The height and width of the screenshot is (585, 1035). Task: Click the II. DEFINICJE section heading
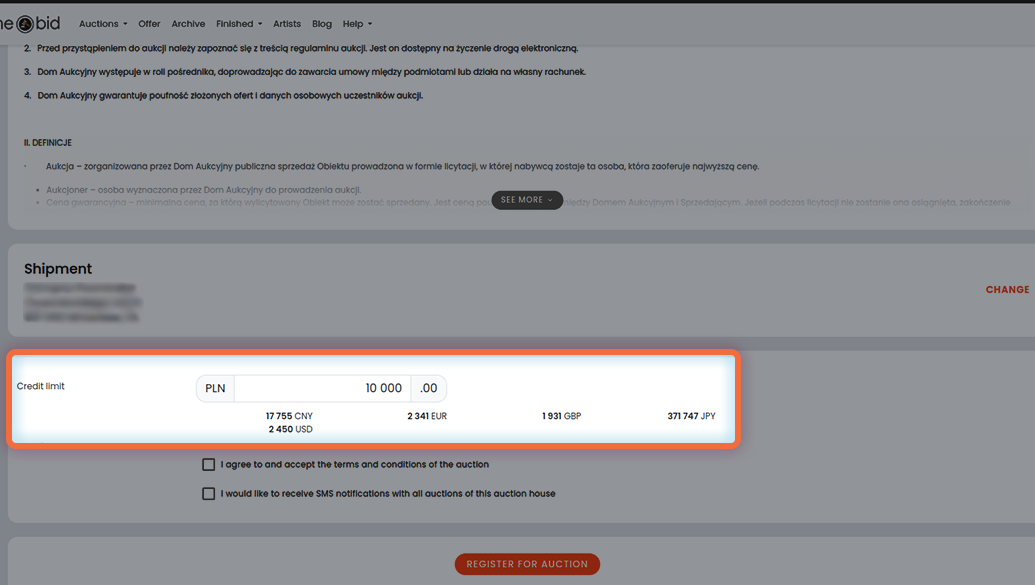(48, 143)
